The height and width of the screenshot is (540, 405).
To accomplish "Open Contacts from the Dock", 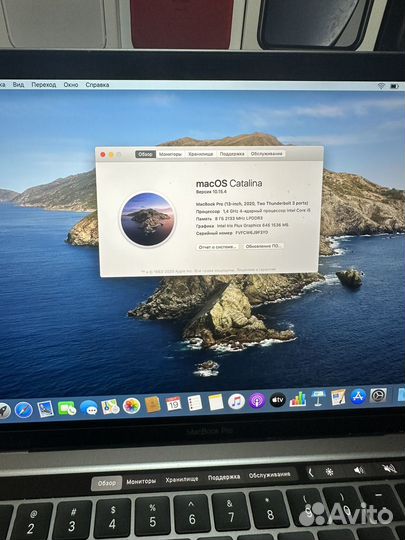I will point(153,405).
